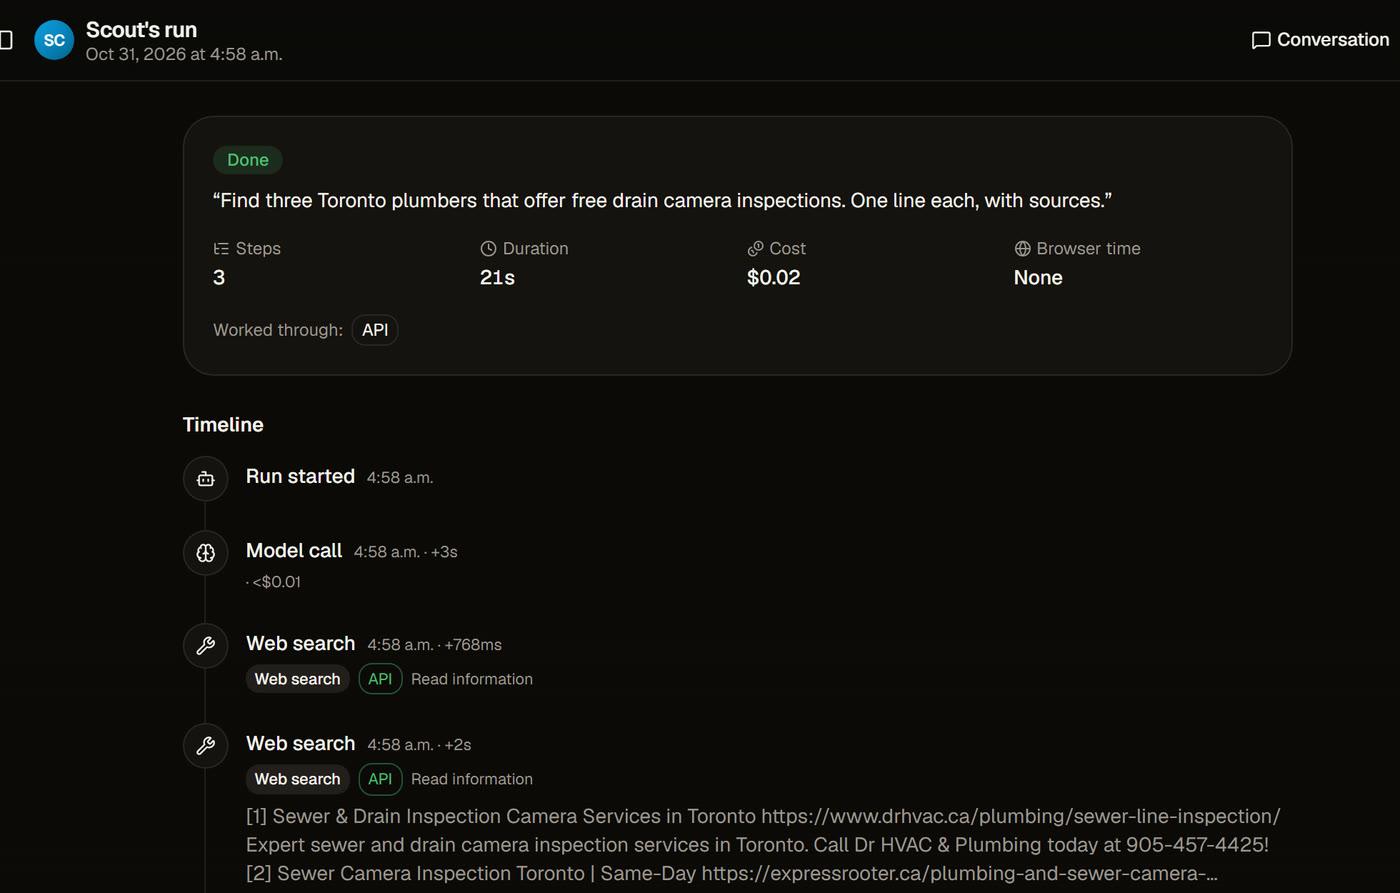1400x893 pixels.
Task: Click the API tag in the +2s Web search step
Action: click(380, 779)
